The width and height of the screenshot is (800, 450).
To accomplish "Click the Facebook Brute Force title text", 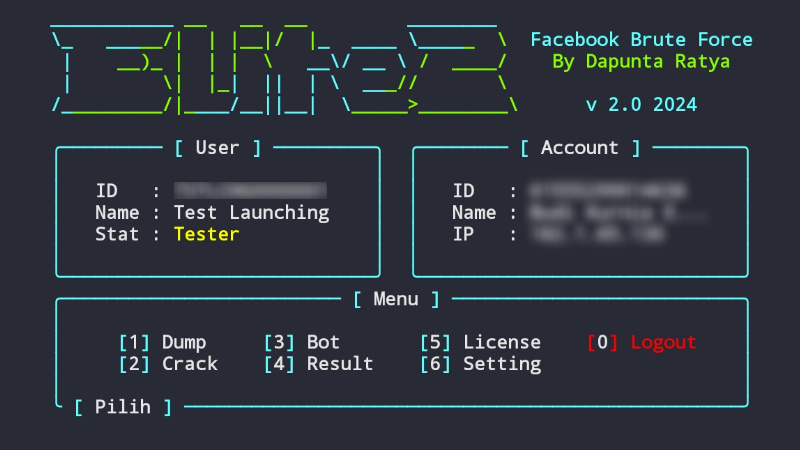I will tap(641, 40).
